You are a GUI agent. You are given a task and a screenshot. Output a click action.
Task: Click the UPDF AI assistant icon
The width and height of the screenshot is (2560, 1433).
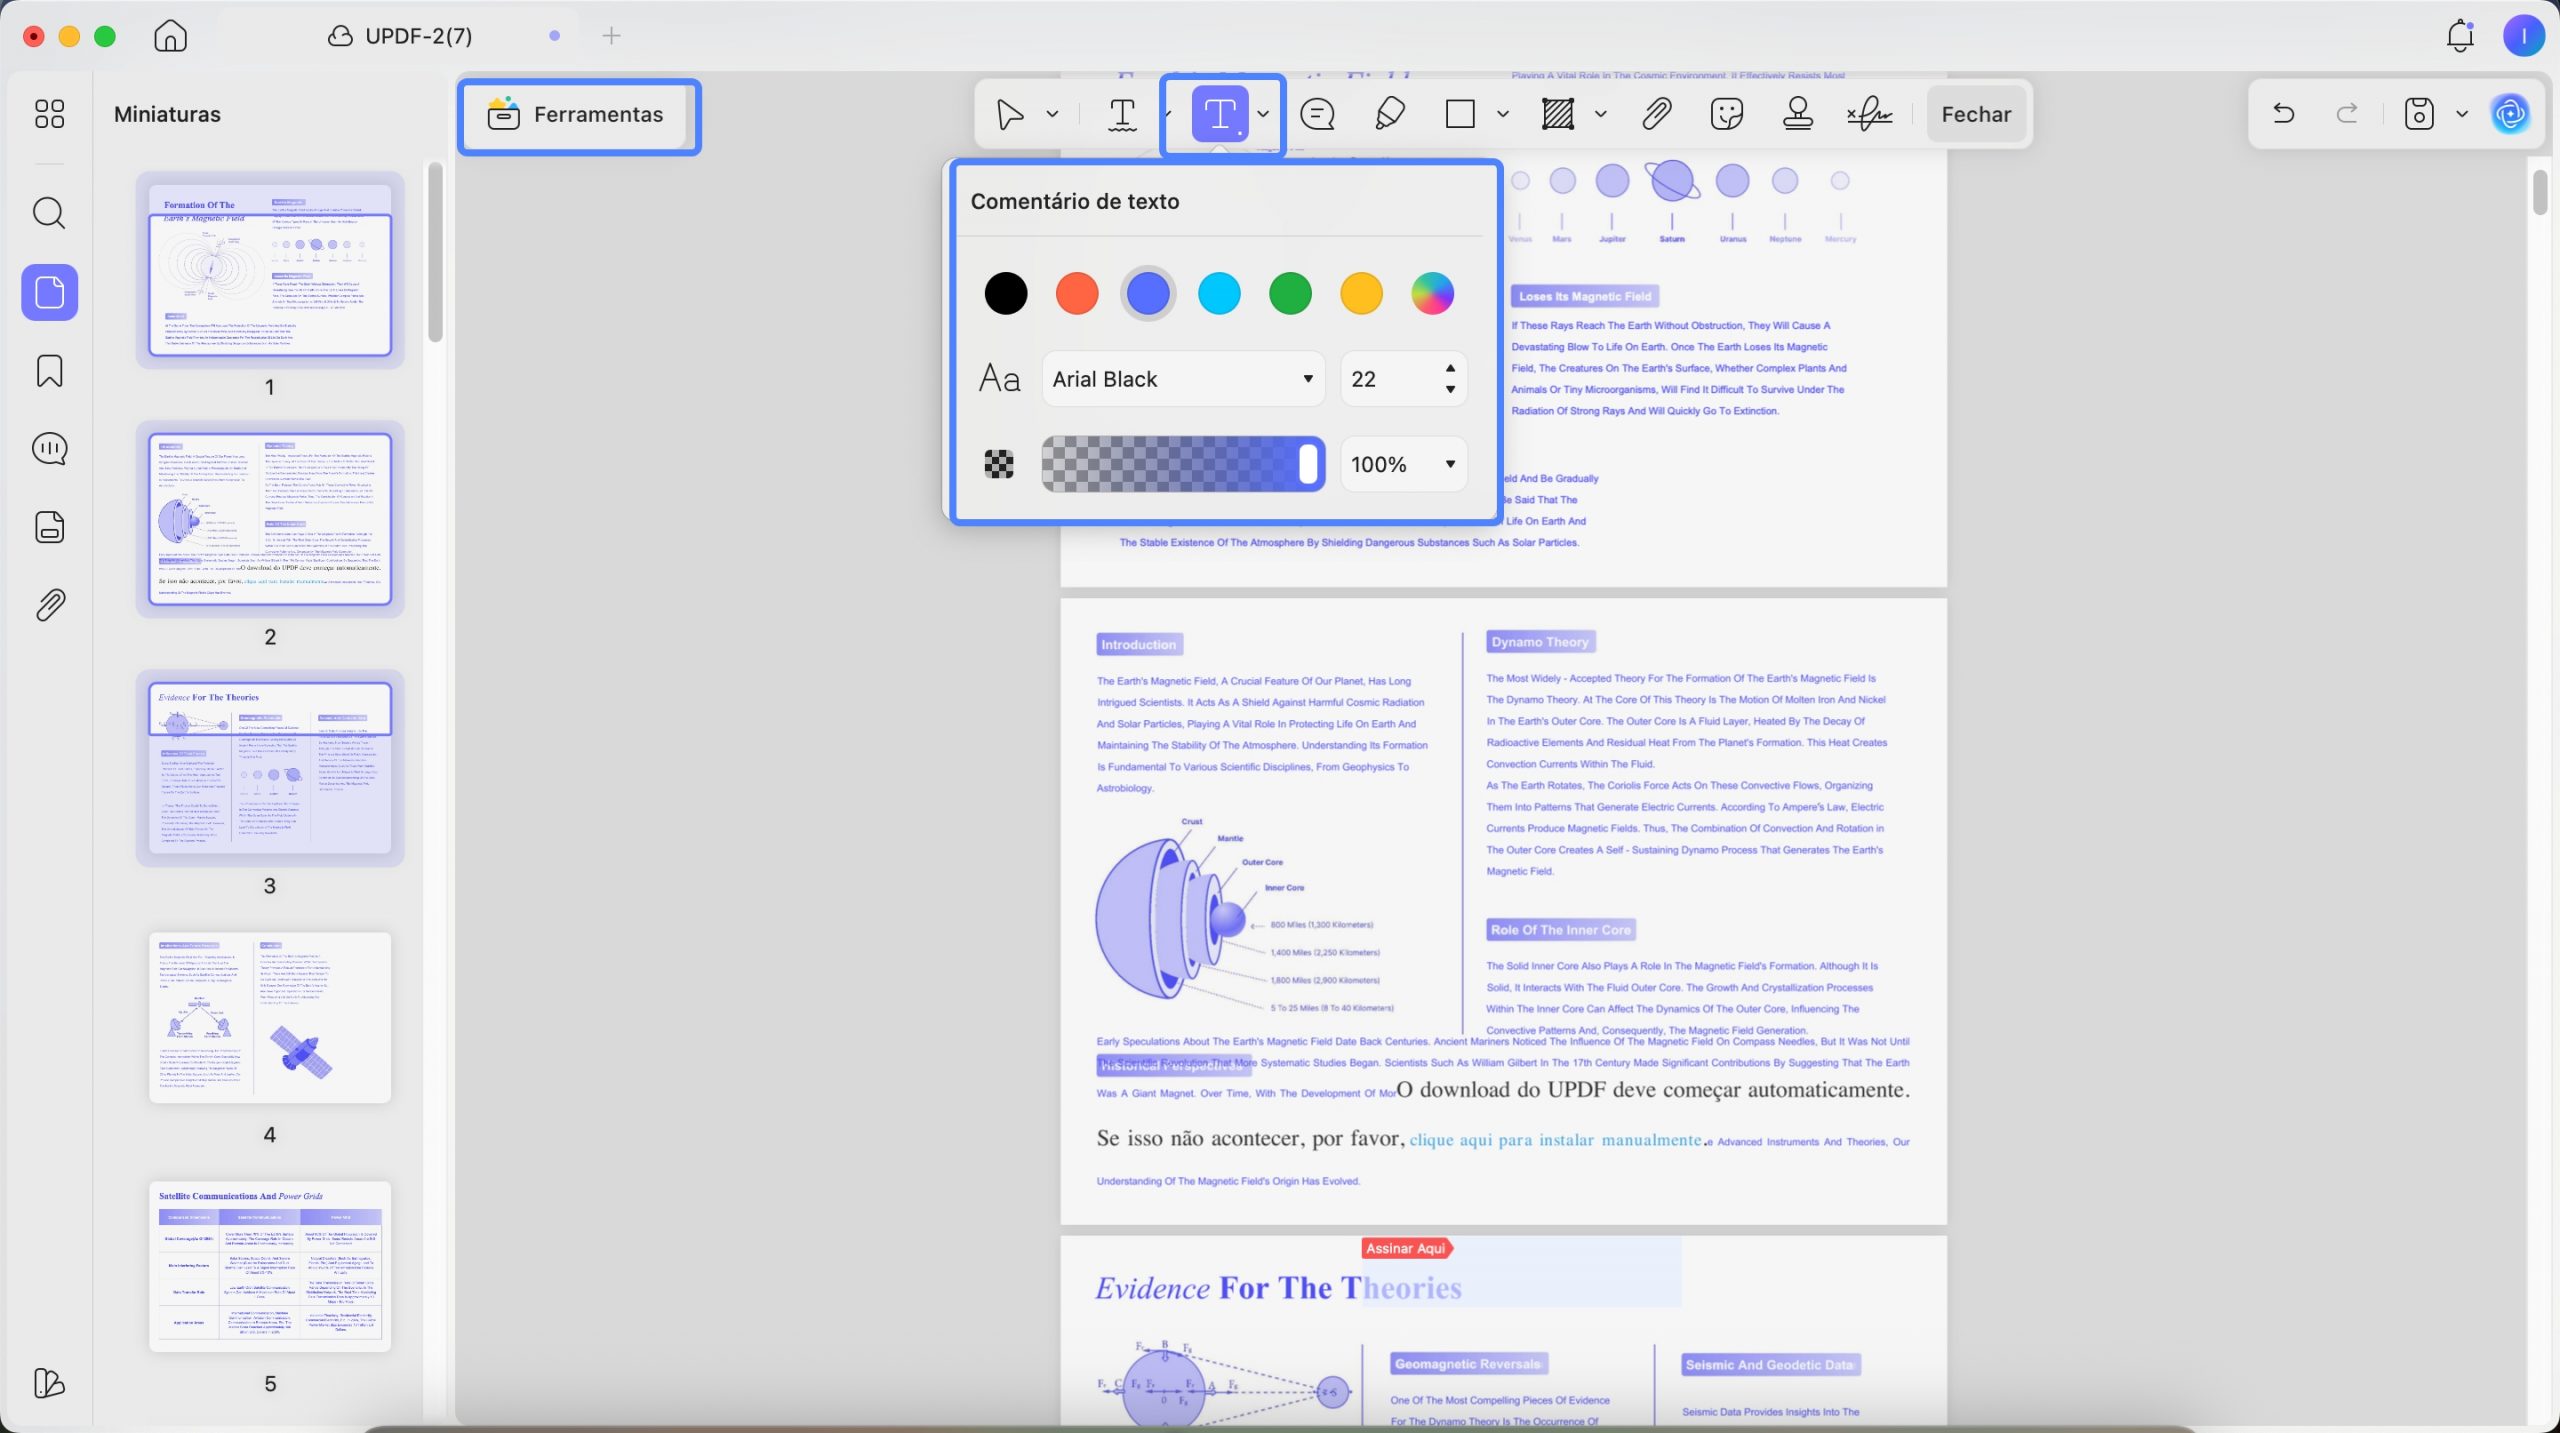tap(2510, 114)
